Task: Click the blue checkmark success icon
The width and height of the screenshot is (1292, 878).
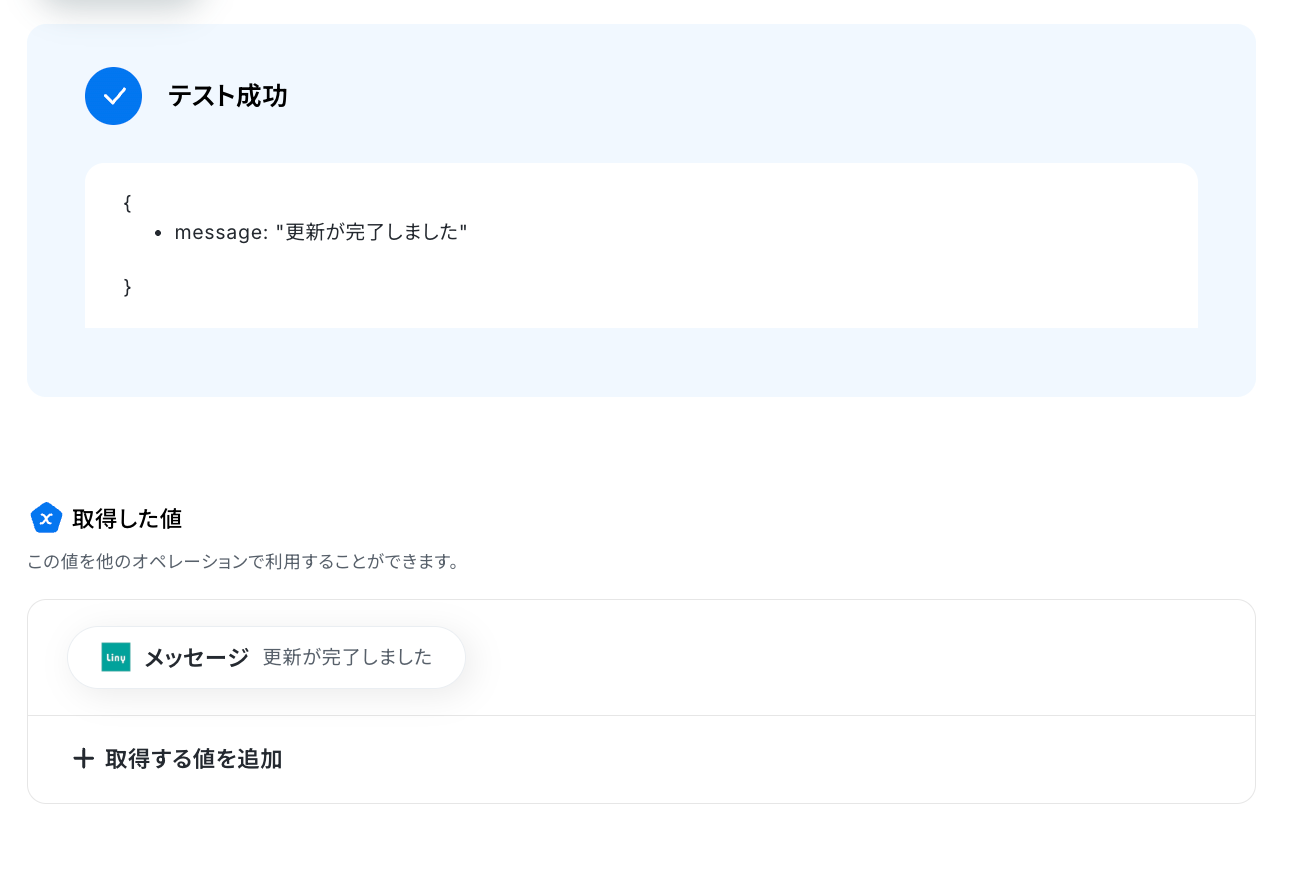Action: pos(114,96)
